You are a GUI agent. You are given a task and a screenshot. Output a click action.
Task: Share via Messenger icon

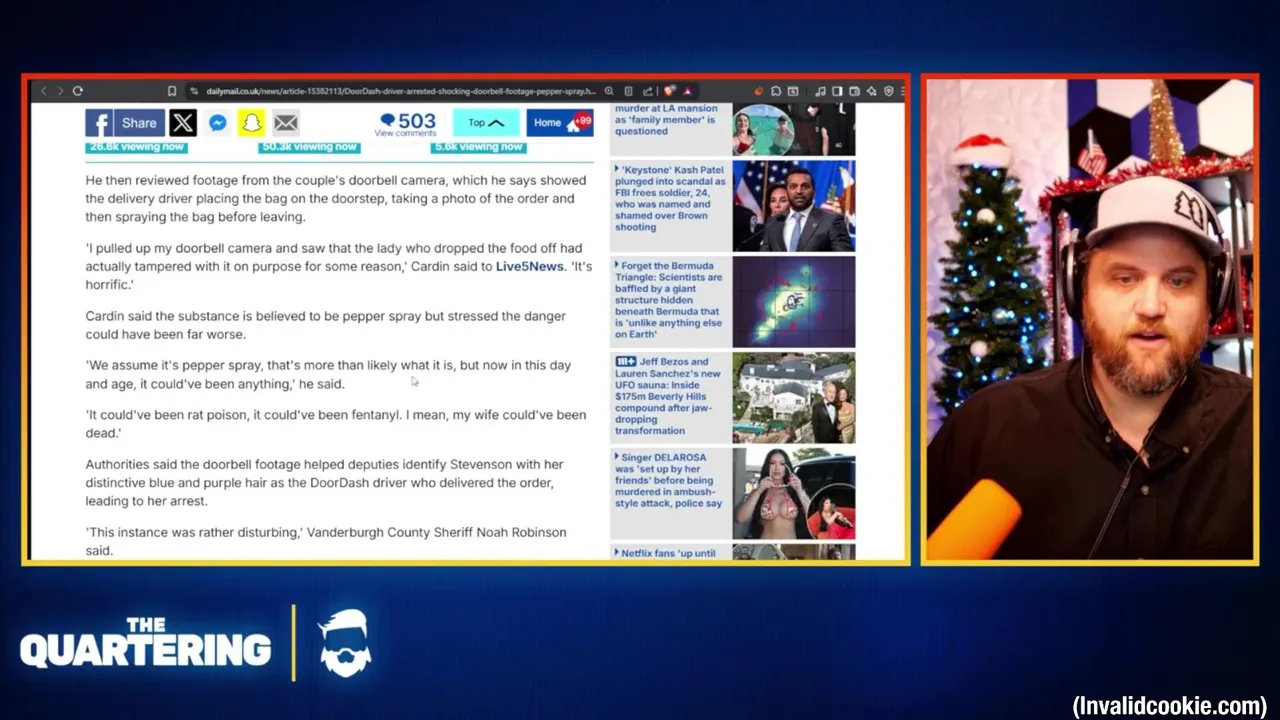[x=217, y=123]
